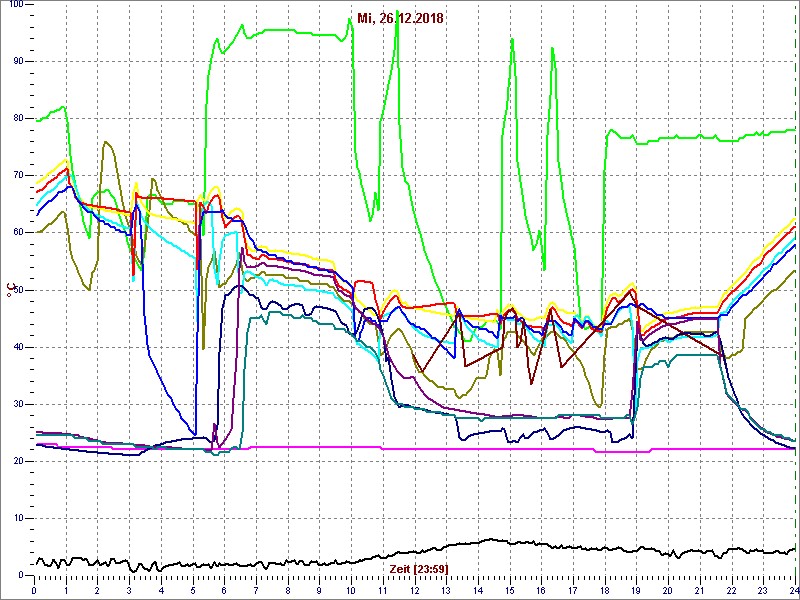This screenshot has width=800, height=600.
Task: Click the 10 label on the y-axis
Action: pyautogui.click(x=19, y=518)
